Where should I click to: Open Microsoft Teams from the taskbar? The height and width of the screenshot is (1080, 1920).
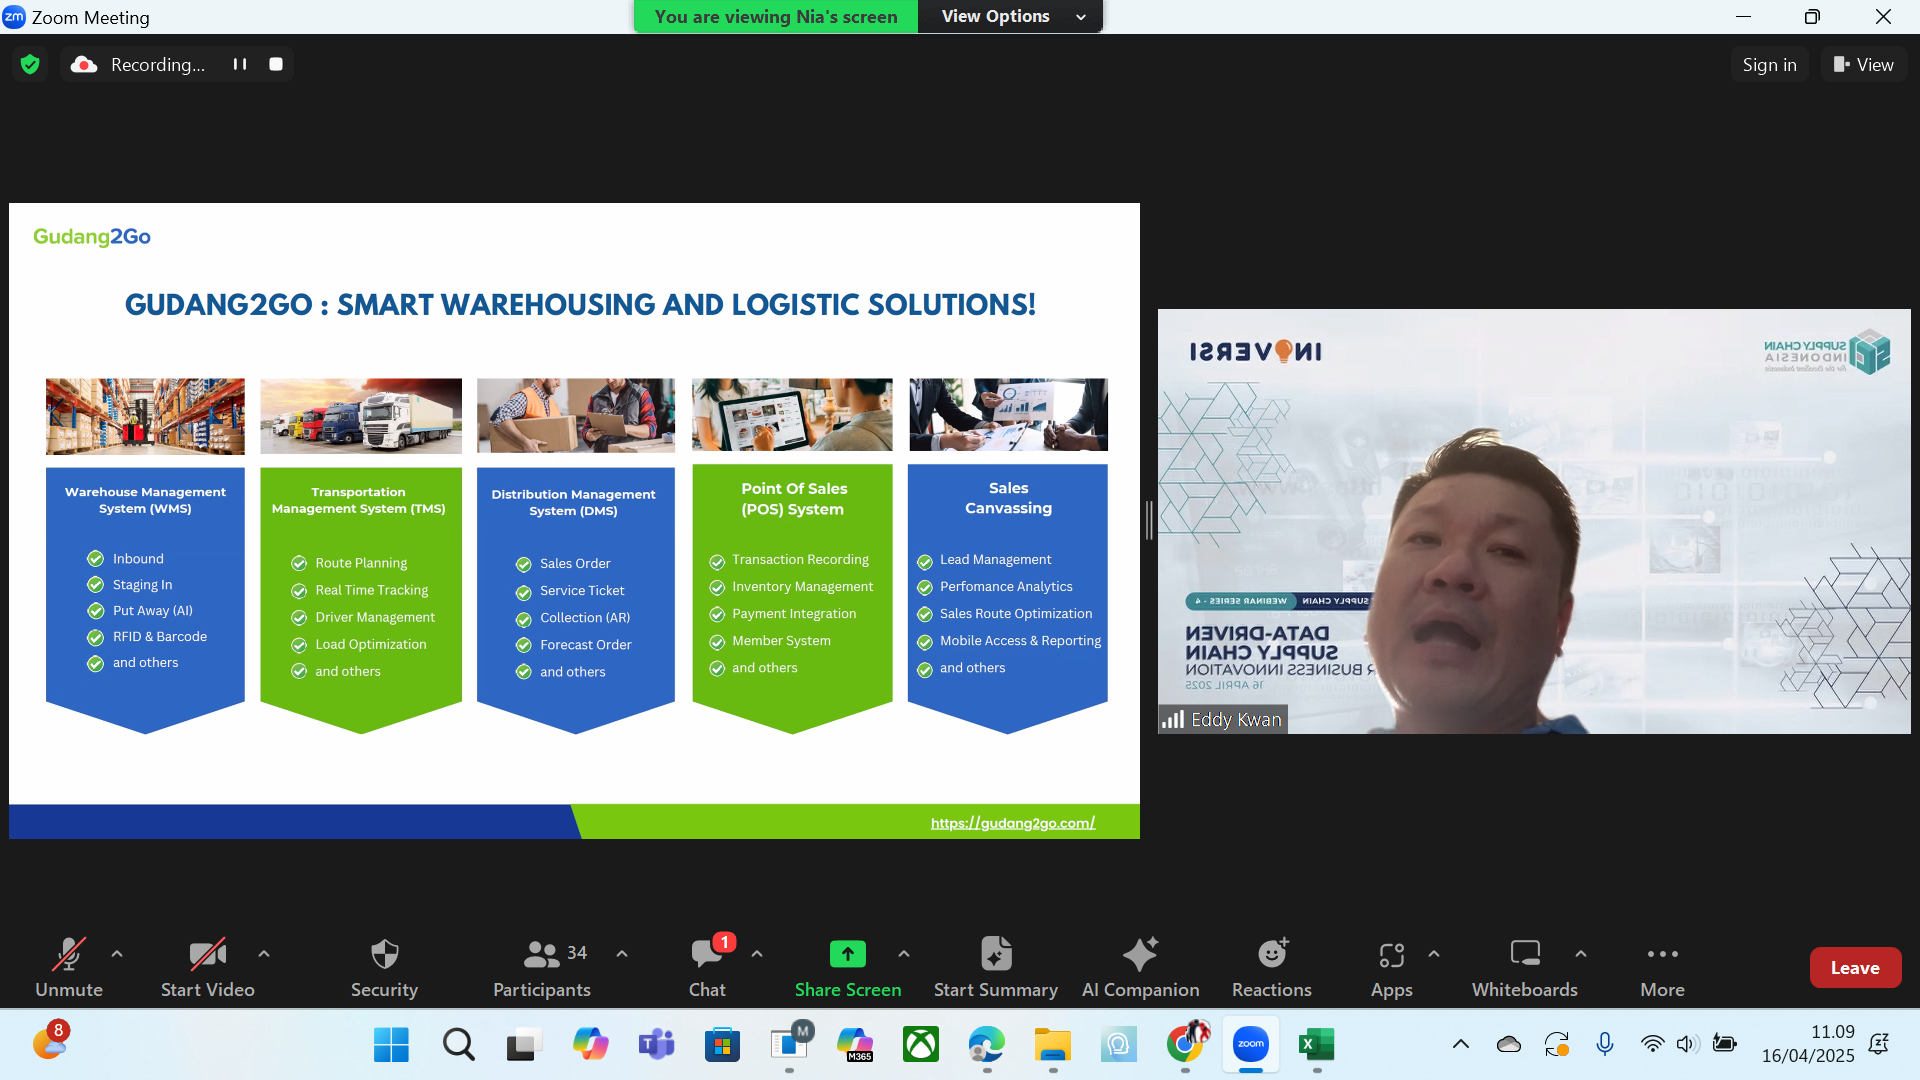tap(656, 1045)
